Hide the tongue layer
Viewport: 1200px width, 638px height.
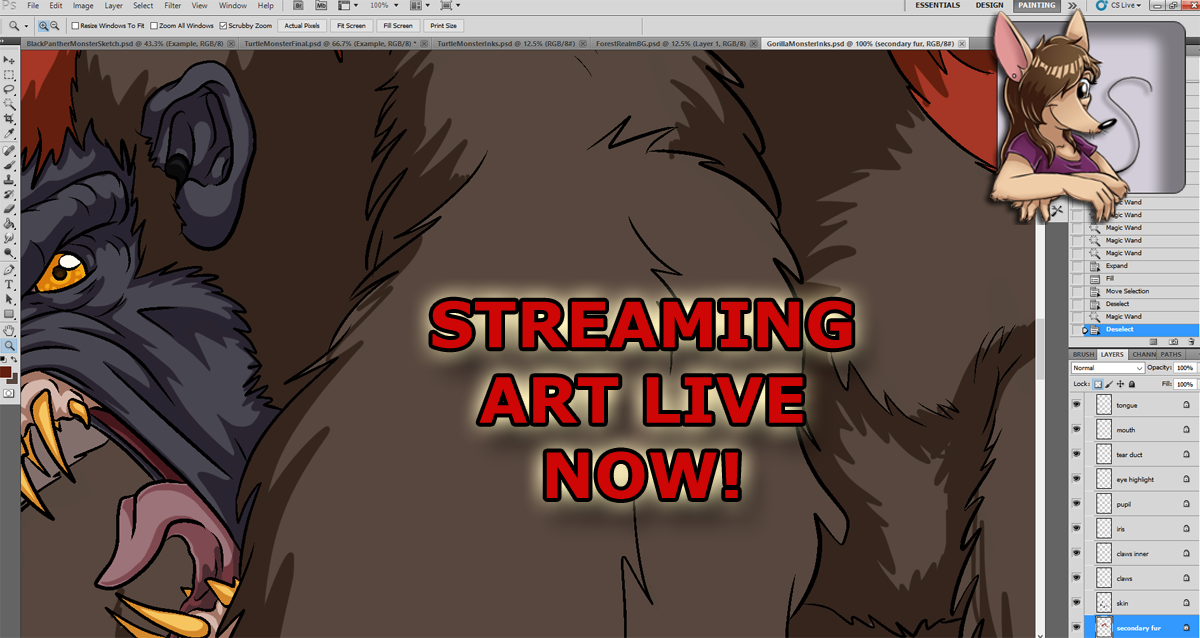pyautogui.click(x=1077, y=405)
